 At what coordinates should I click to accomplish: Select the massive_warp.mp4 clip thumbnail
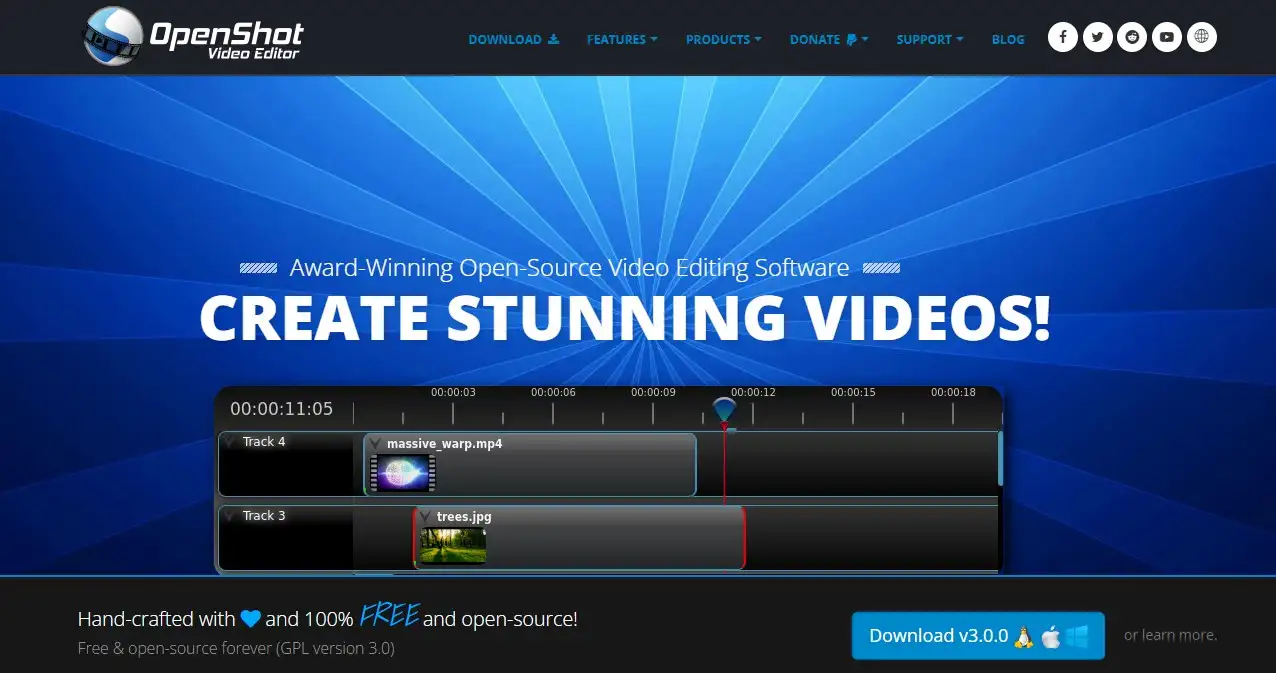coord(403,473)
